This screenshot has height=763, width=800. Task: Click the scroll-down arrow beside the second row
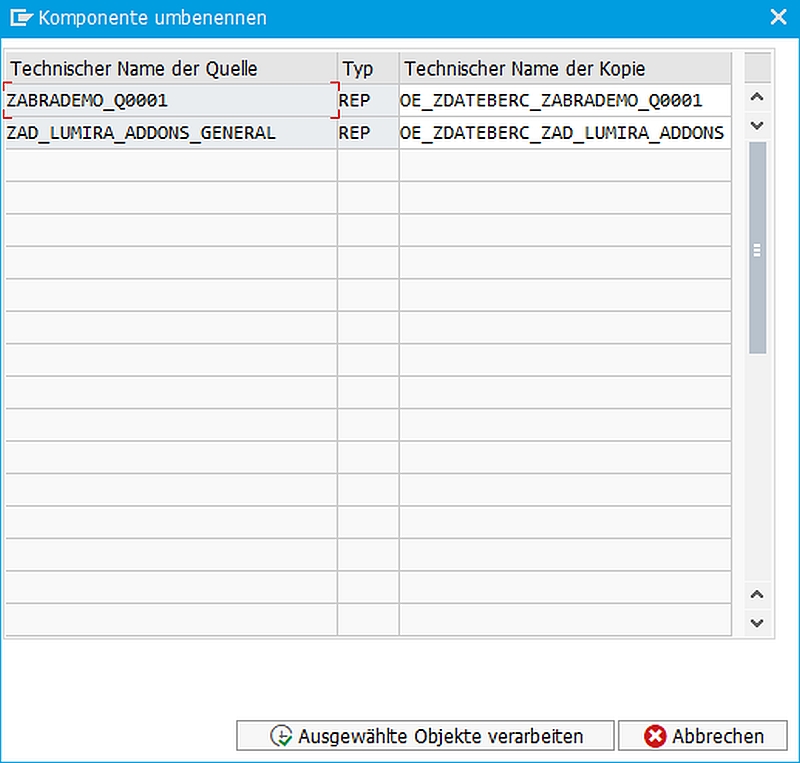pyautogui.click(x=757, y=126)
